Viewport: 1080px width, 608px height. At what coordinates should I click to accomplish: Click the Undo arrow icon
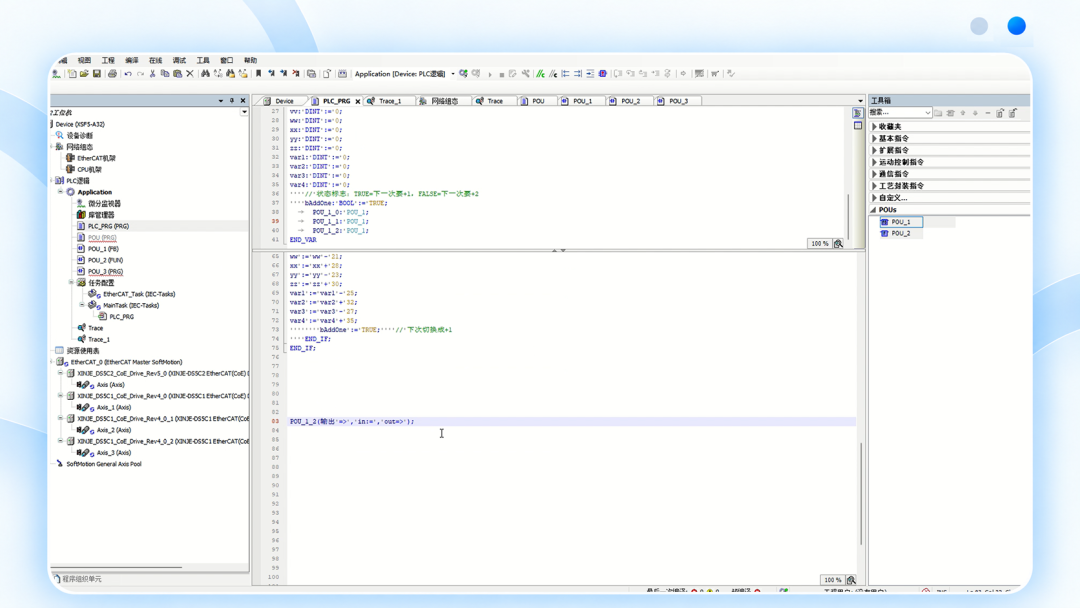click(x=128, y=74)
